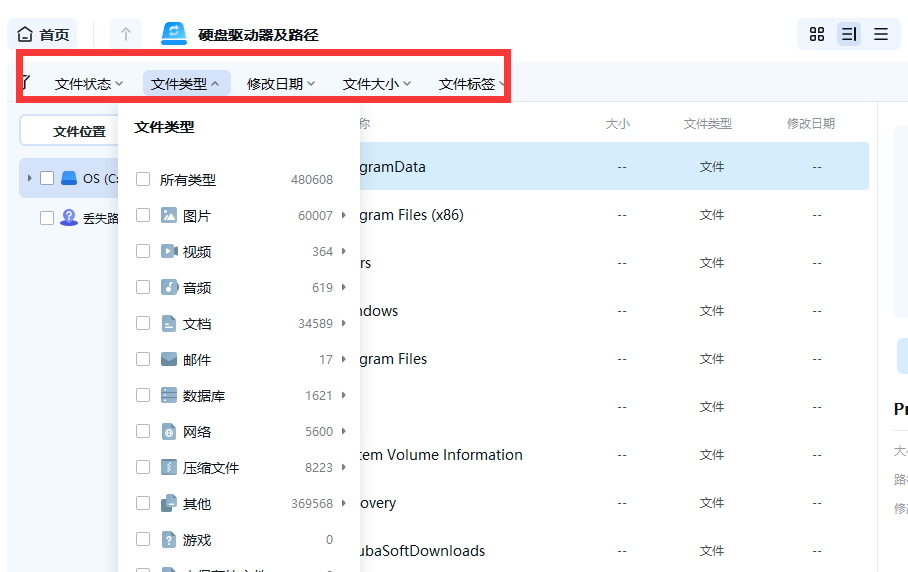Viewport: 908px width, 572px height.
Task: Check the 图片 type checkbox
Action: pos(143,215)
